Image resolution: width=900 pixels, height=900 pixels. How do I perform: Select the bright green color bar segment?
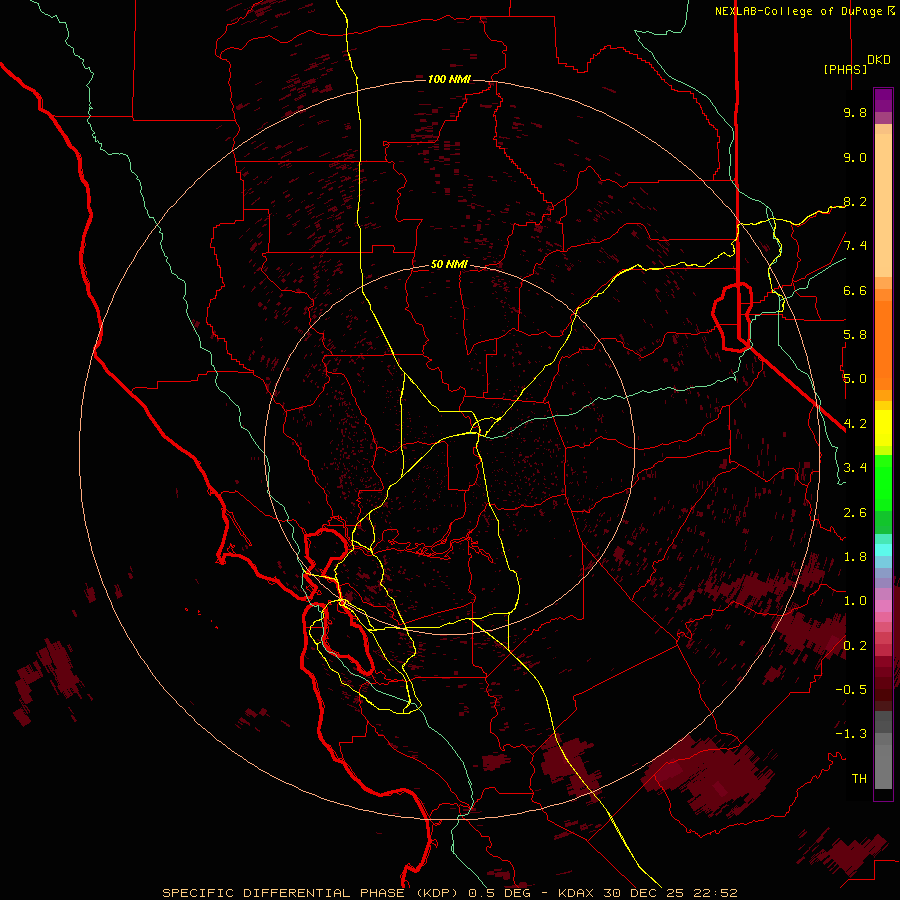coord(883,483)
